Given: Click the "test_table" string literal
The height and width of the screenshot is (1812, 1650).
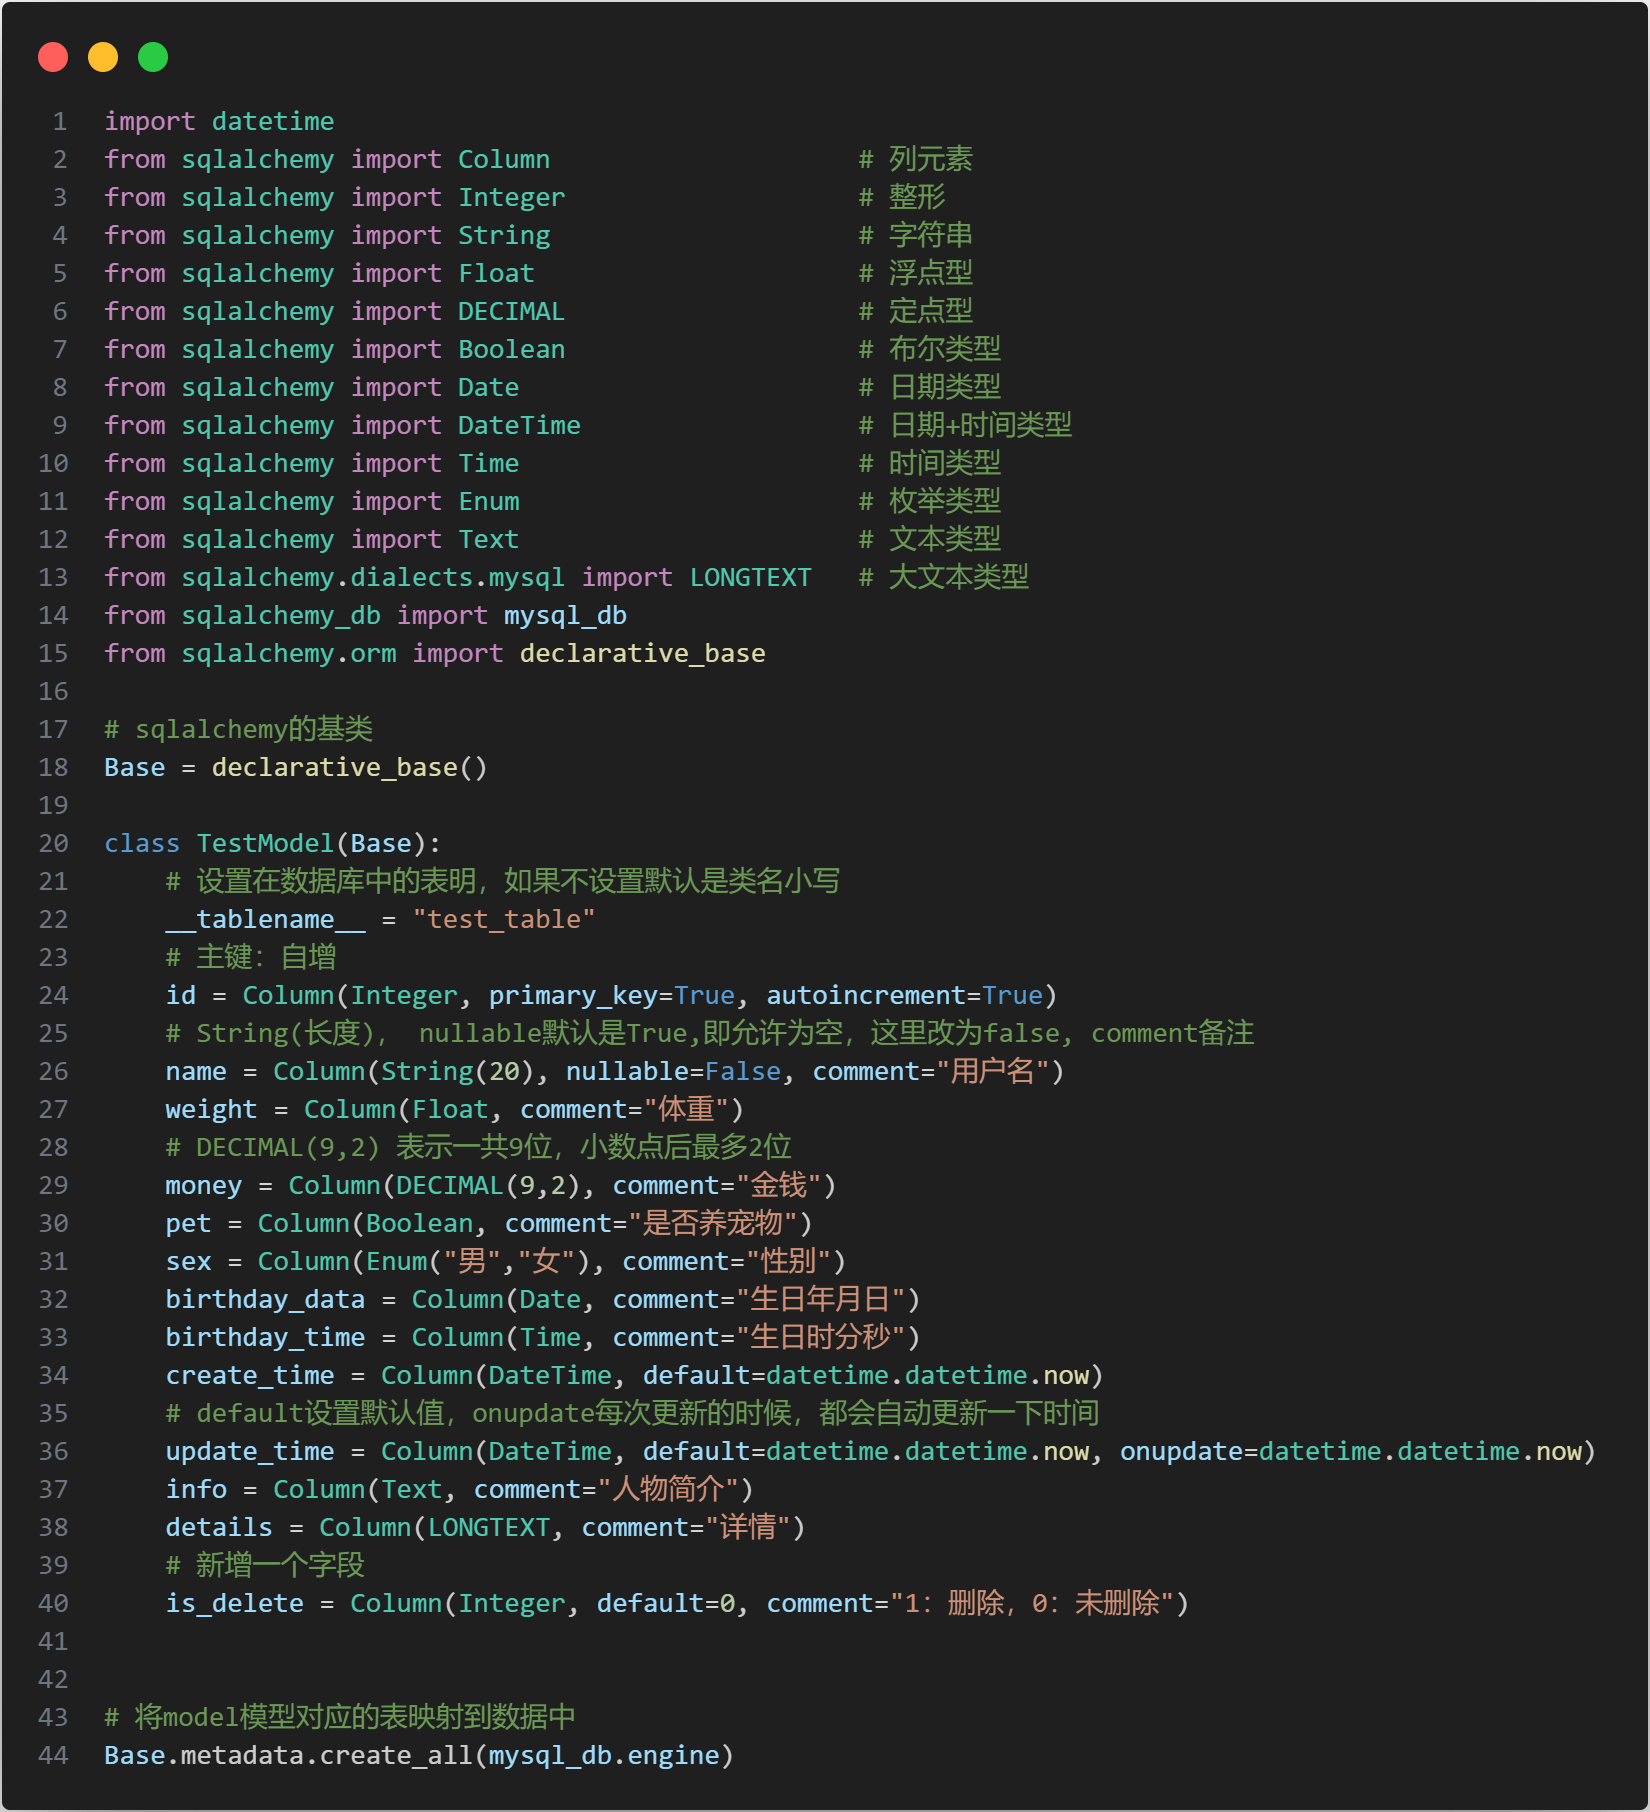Looking at the screenshot, I should 504,919.
